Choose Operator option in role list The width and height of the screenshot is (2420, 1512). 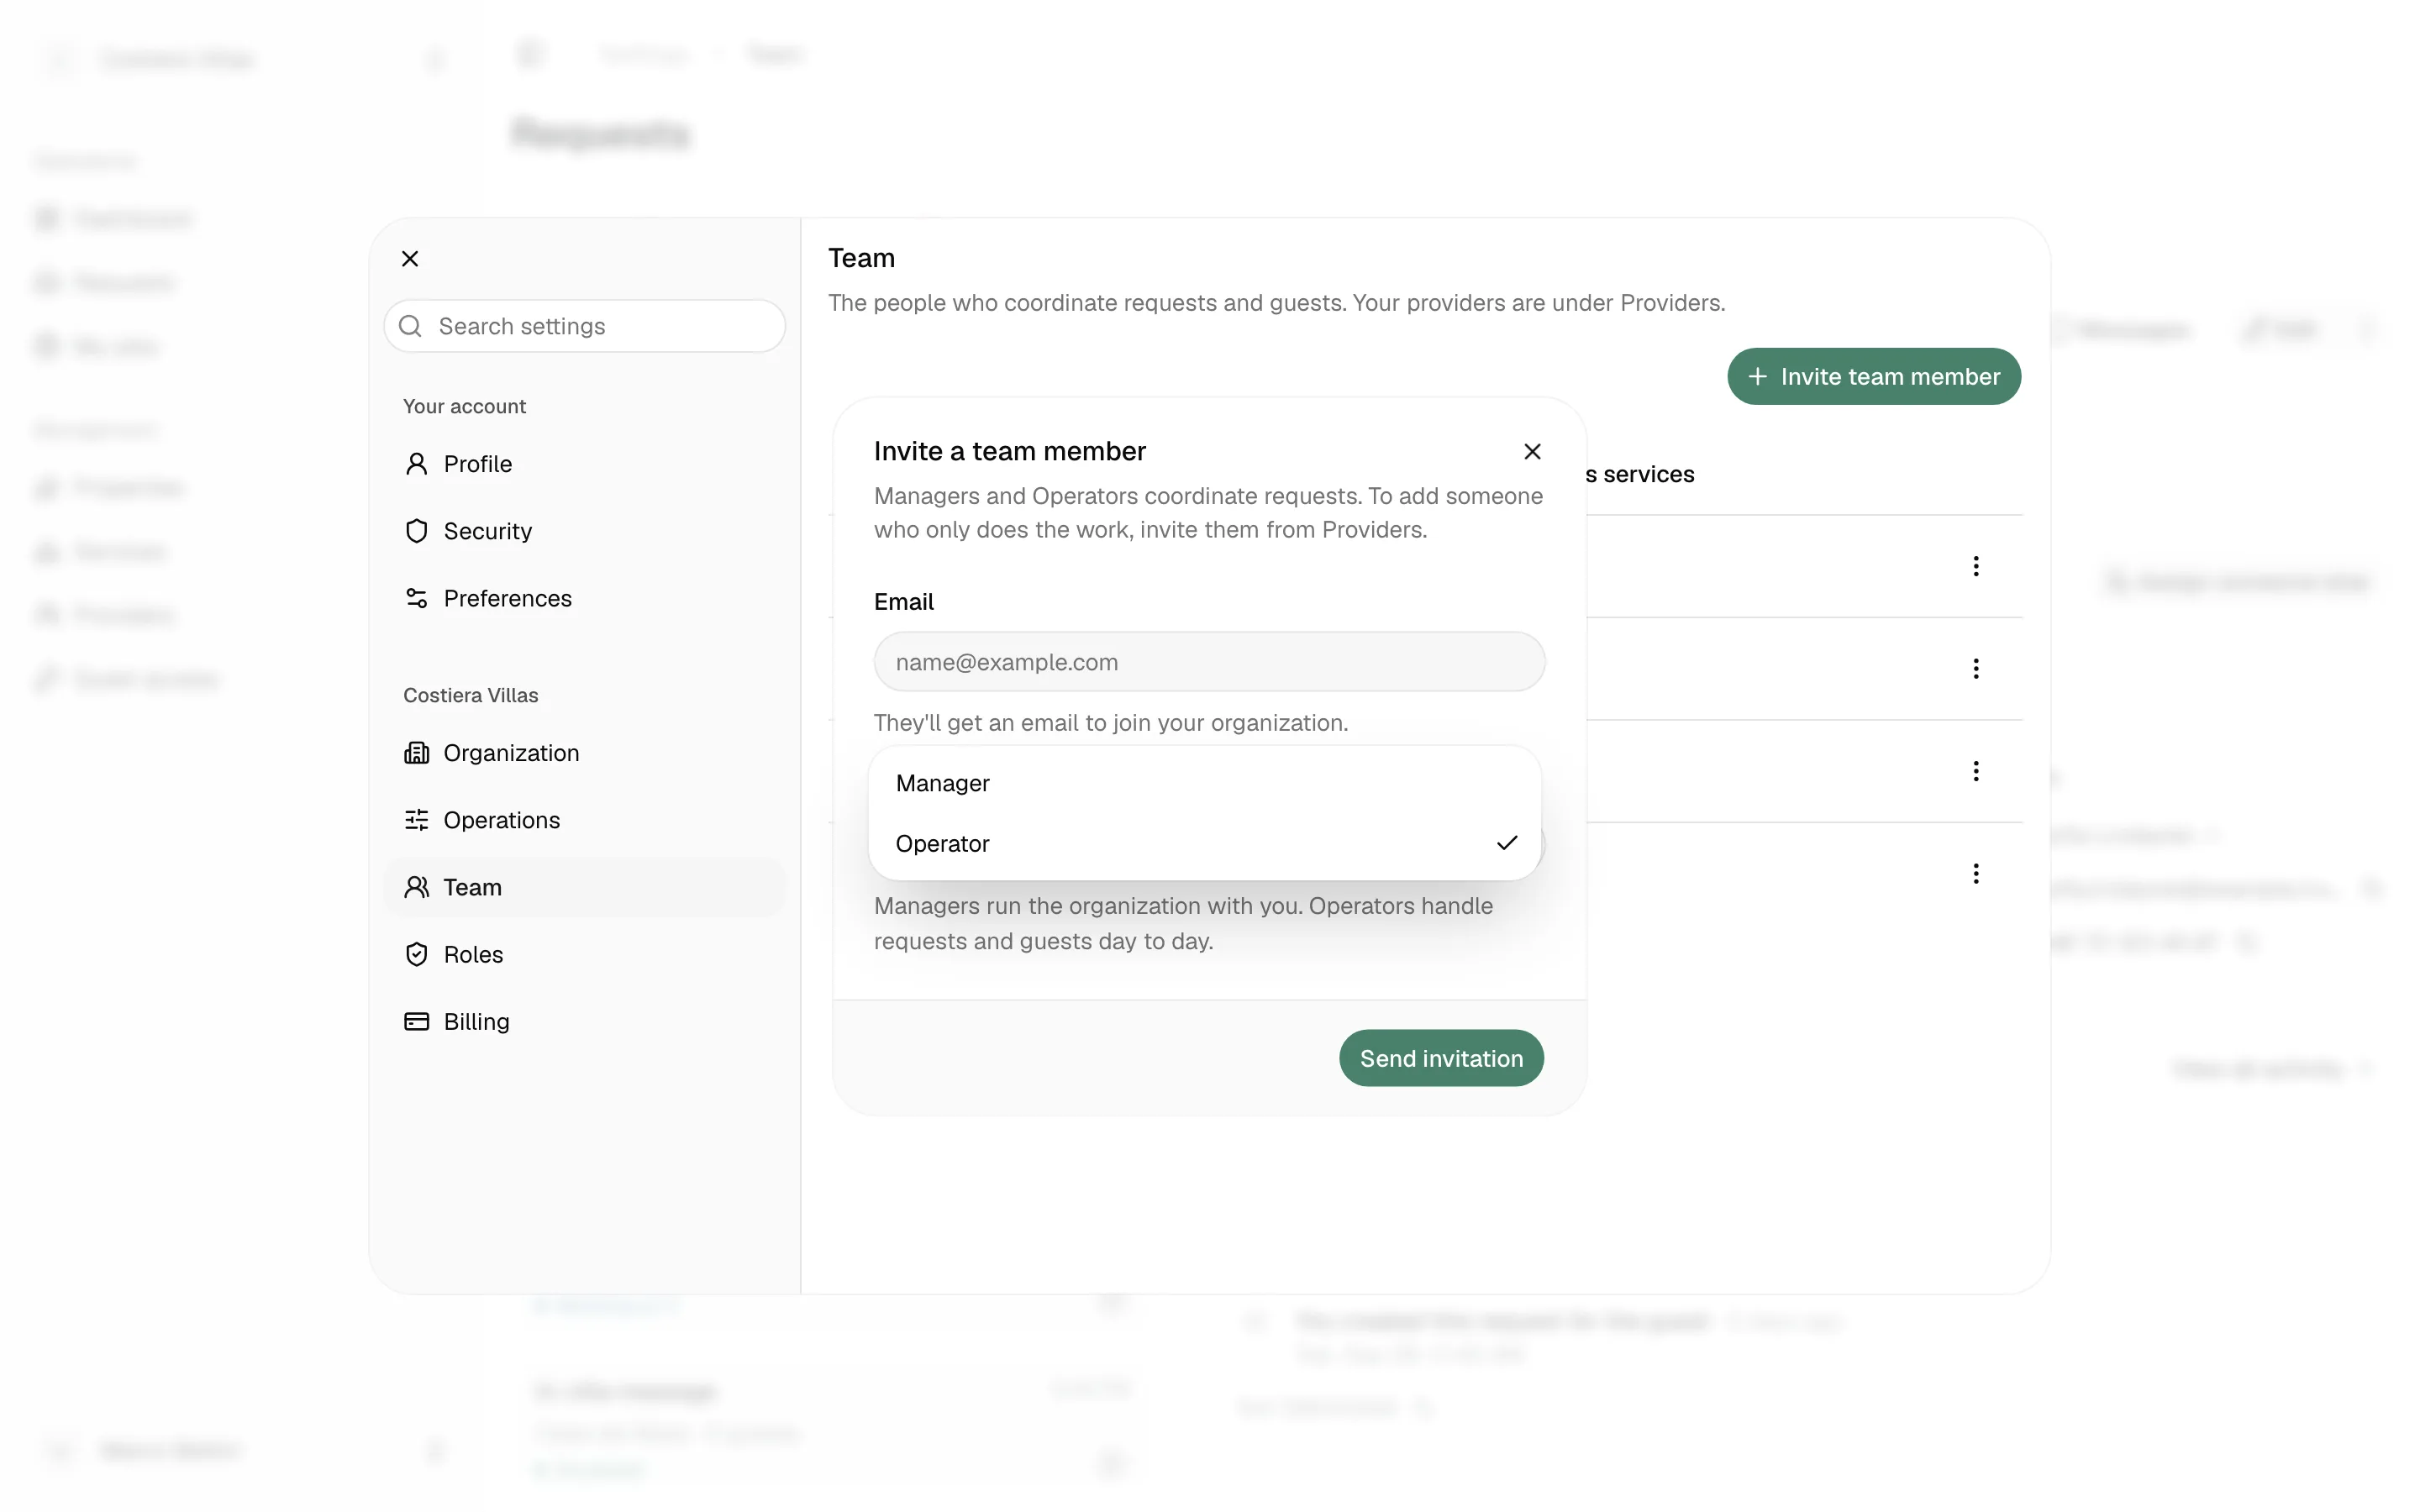click(x=1205, y=844)
